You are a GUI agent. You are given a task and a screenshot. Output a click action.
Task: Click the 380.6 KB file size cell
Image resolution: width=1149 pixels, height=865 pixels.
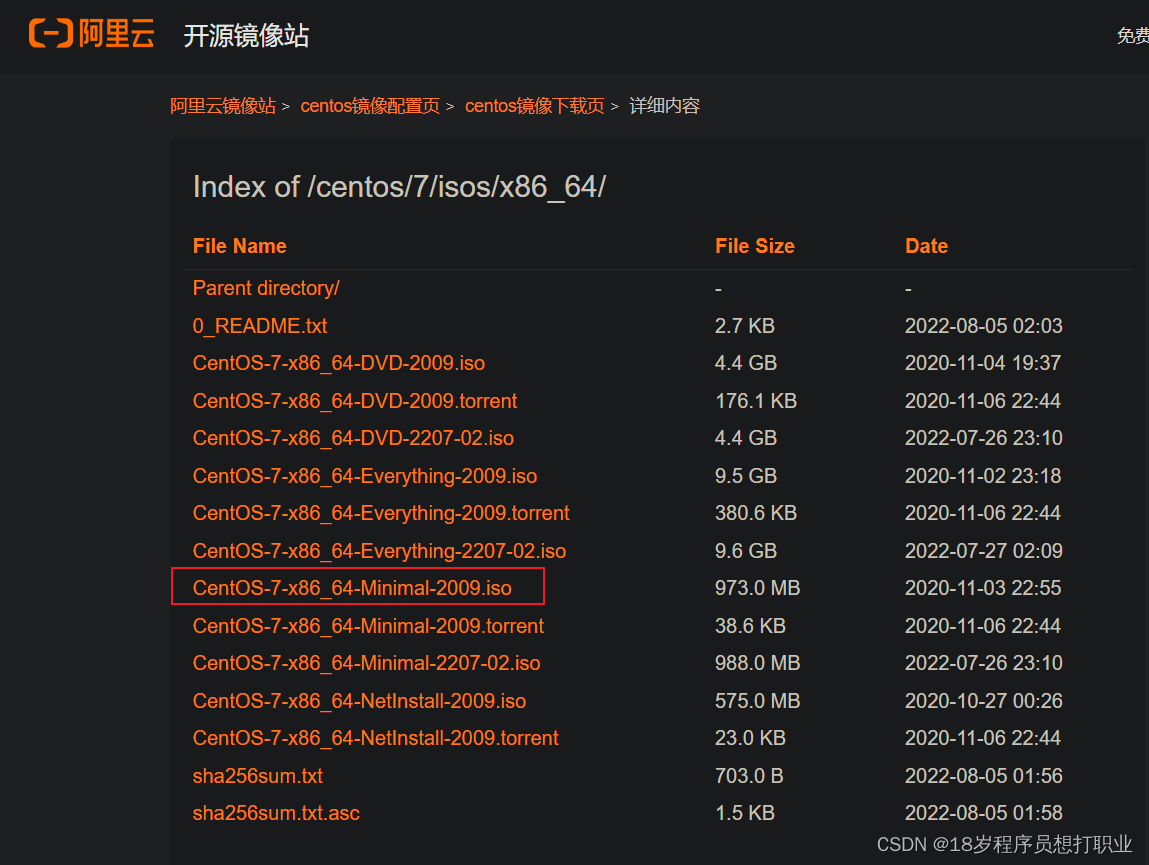pyautogui.click(x=755, y=512)
